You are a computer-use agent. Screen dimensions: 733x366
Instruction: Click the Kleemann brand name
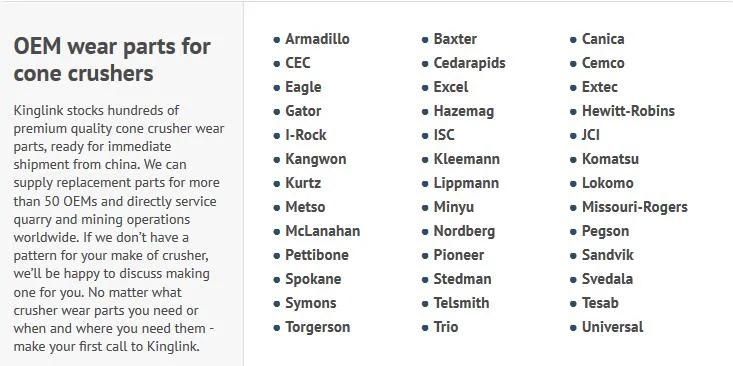[x=467, y=159]
